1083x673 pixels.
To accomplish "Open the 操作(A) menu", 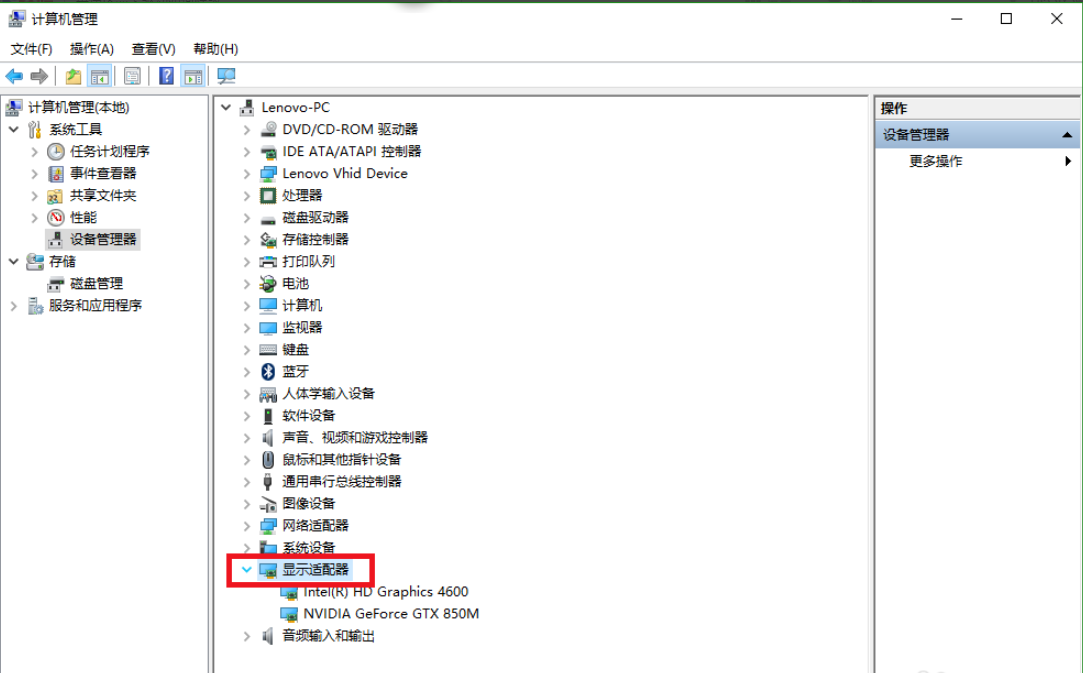I will 92,49.
